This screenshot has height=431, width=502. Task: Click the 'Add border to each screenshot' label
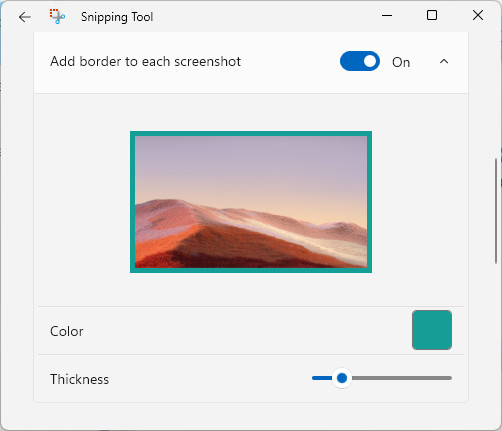tap(145, 62)
